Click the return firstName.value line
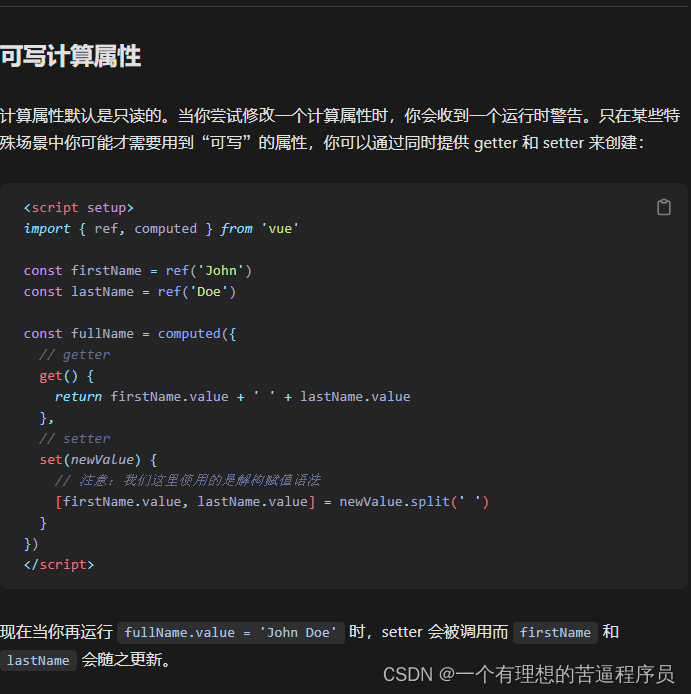The height and width of the screenshot is (694, 691). coord(232,397)
